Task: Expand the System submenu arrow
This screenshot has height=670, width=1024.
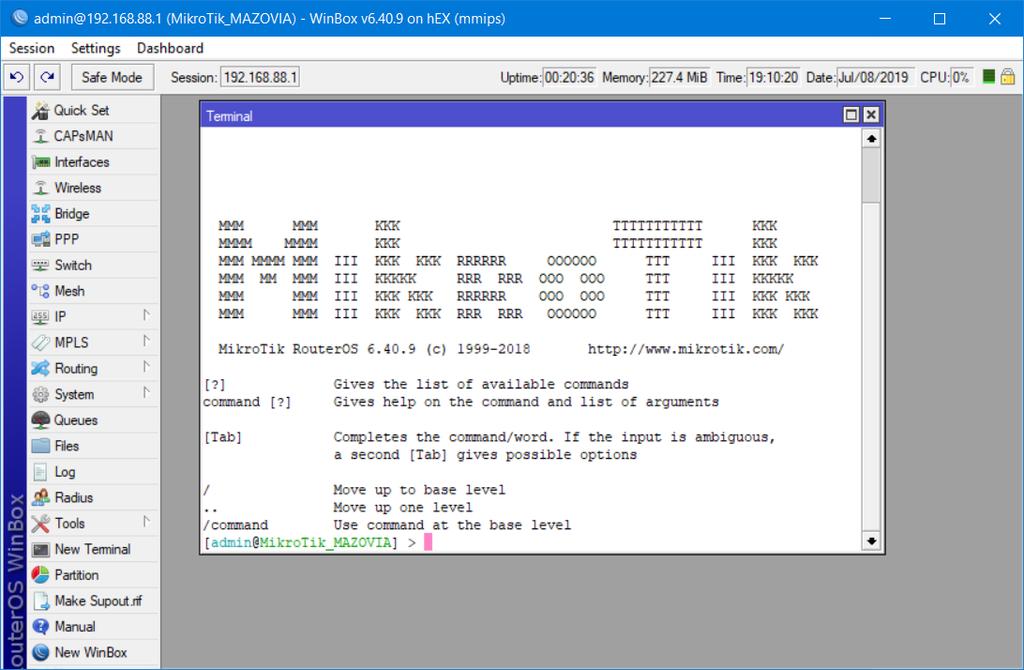Action: [x=146, y=393]
